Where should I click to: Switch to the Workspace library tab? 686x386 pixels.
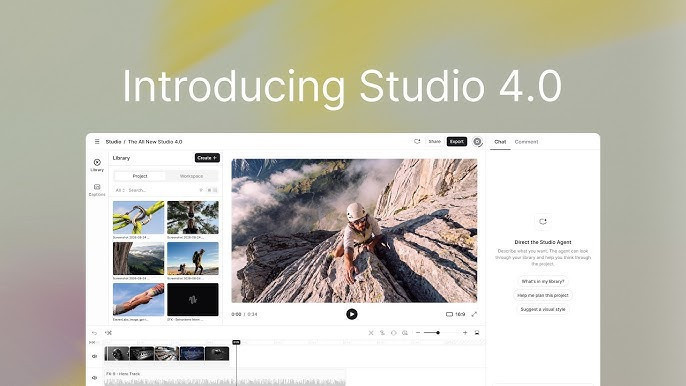point(191,176)
